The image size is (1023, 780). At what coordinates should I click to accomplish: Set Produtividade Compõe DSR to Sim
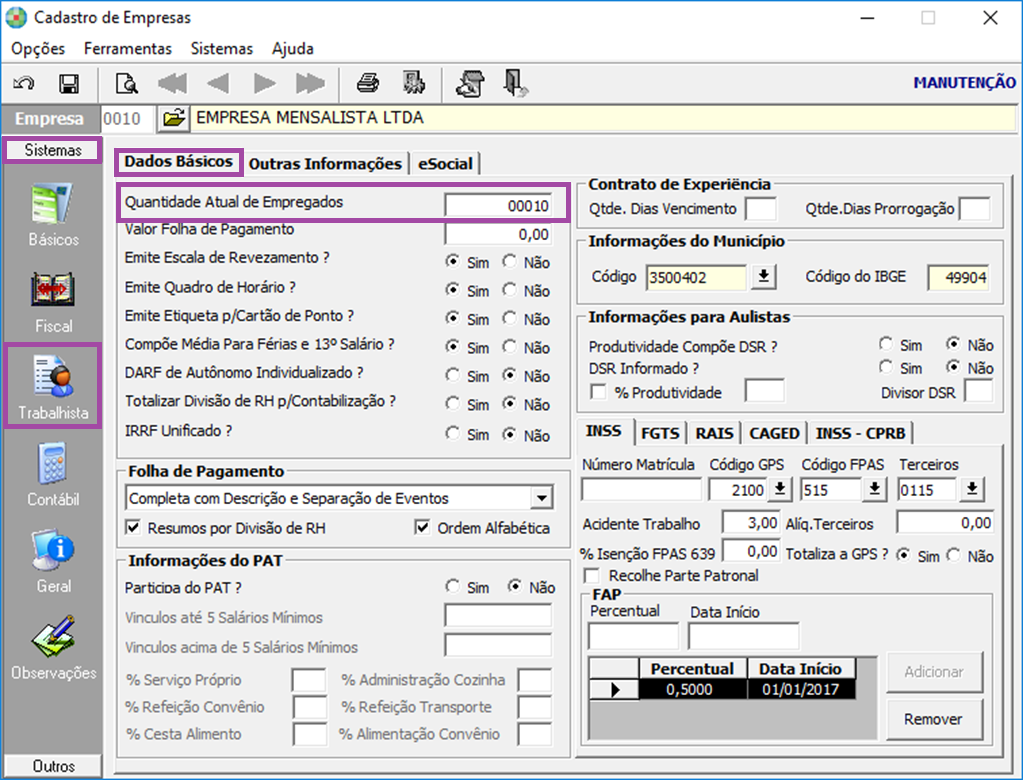point(885,344)
